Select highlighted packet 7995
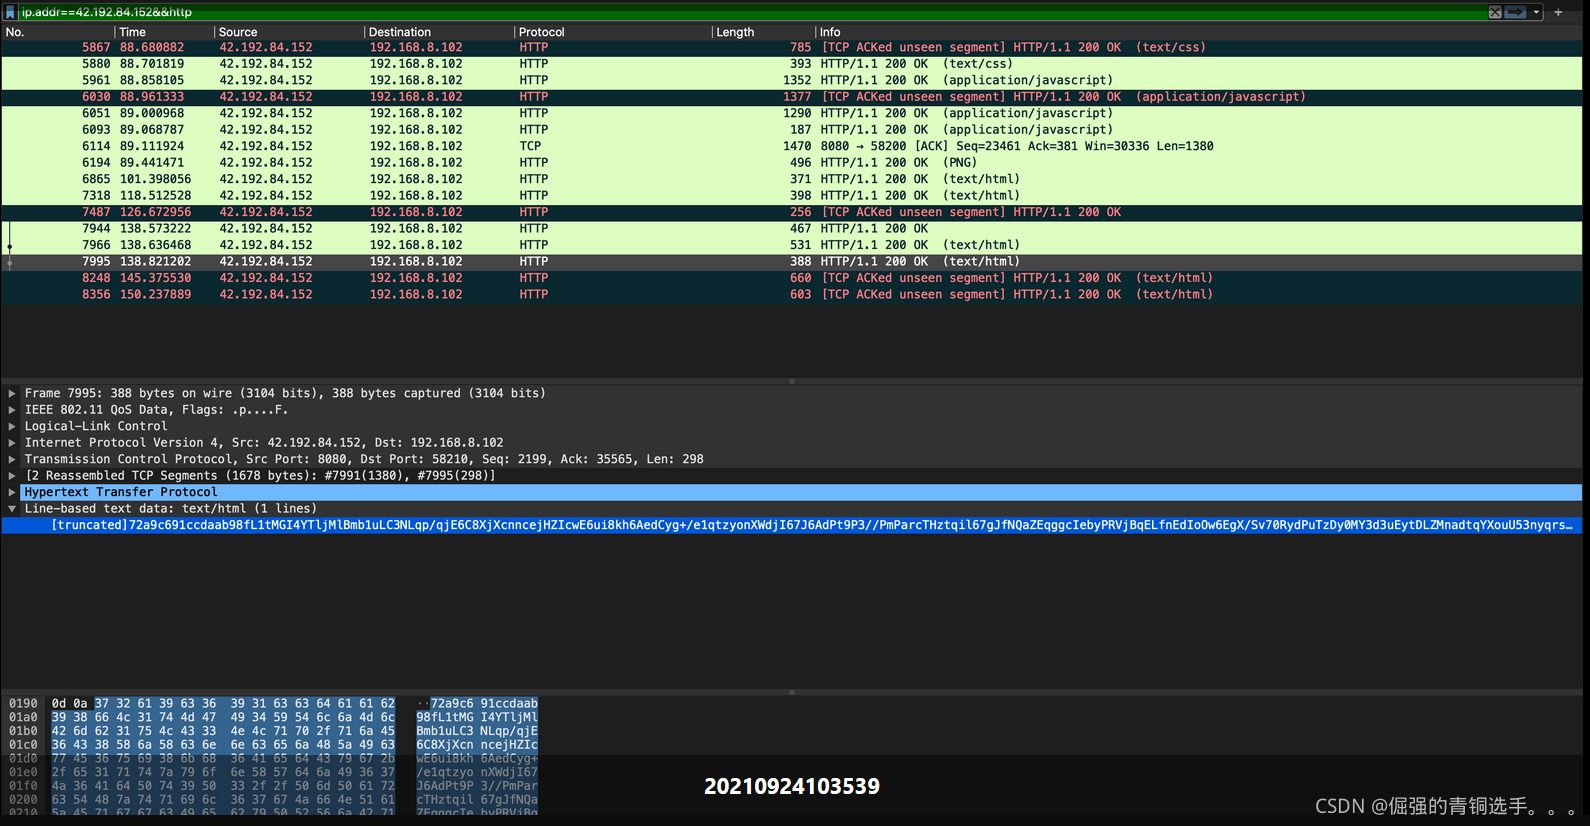This screenshot has height=826, width=1590. (792, 262)
